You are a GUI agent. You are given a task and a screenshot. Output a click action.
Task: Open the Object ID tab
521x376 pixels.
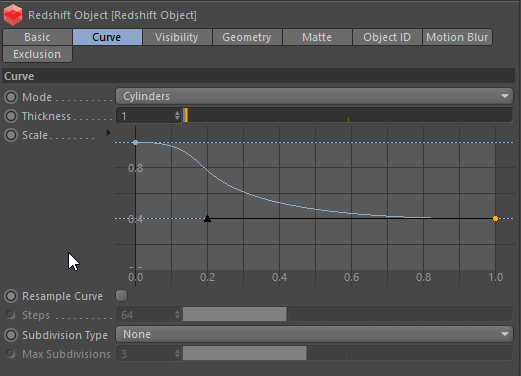pos(387,37)
